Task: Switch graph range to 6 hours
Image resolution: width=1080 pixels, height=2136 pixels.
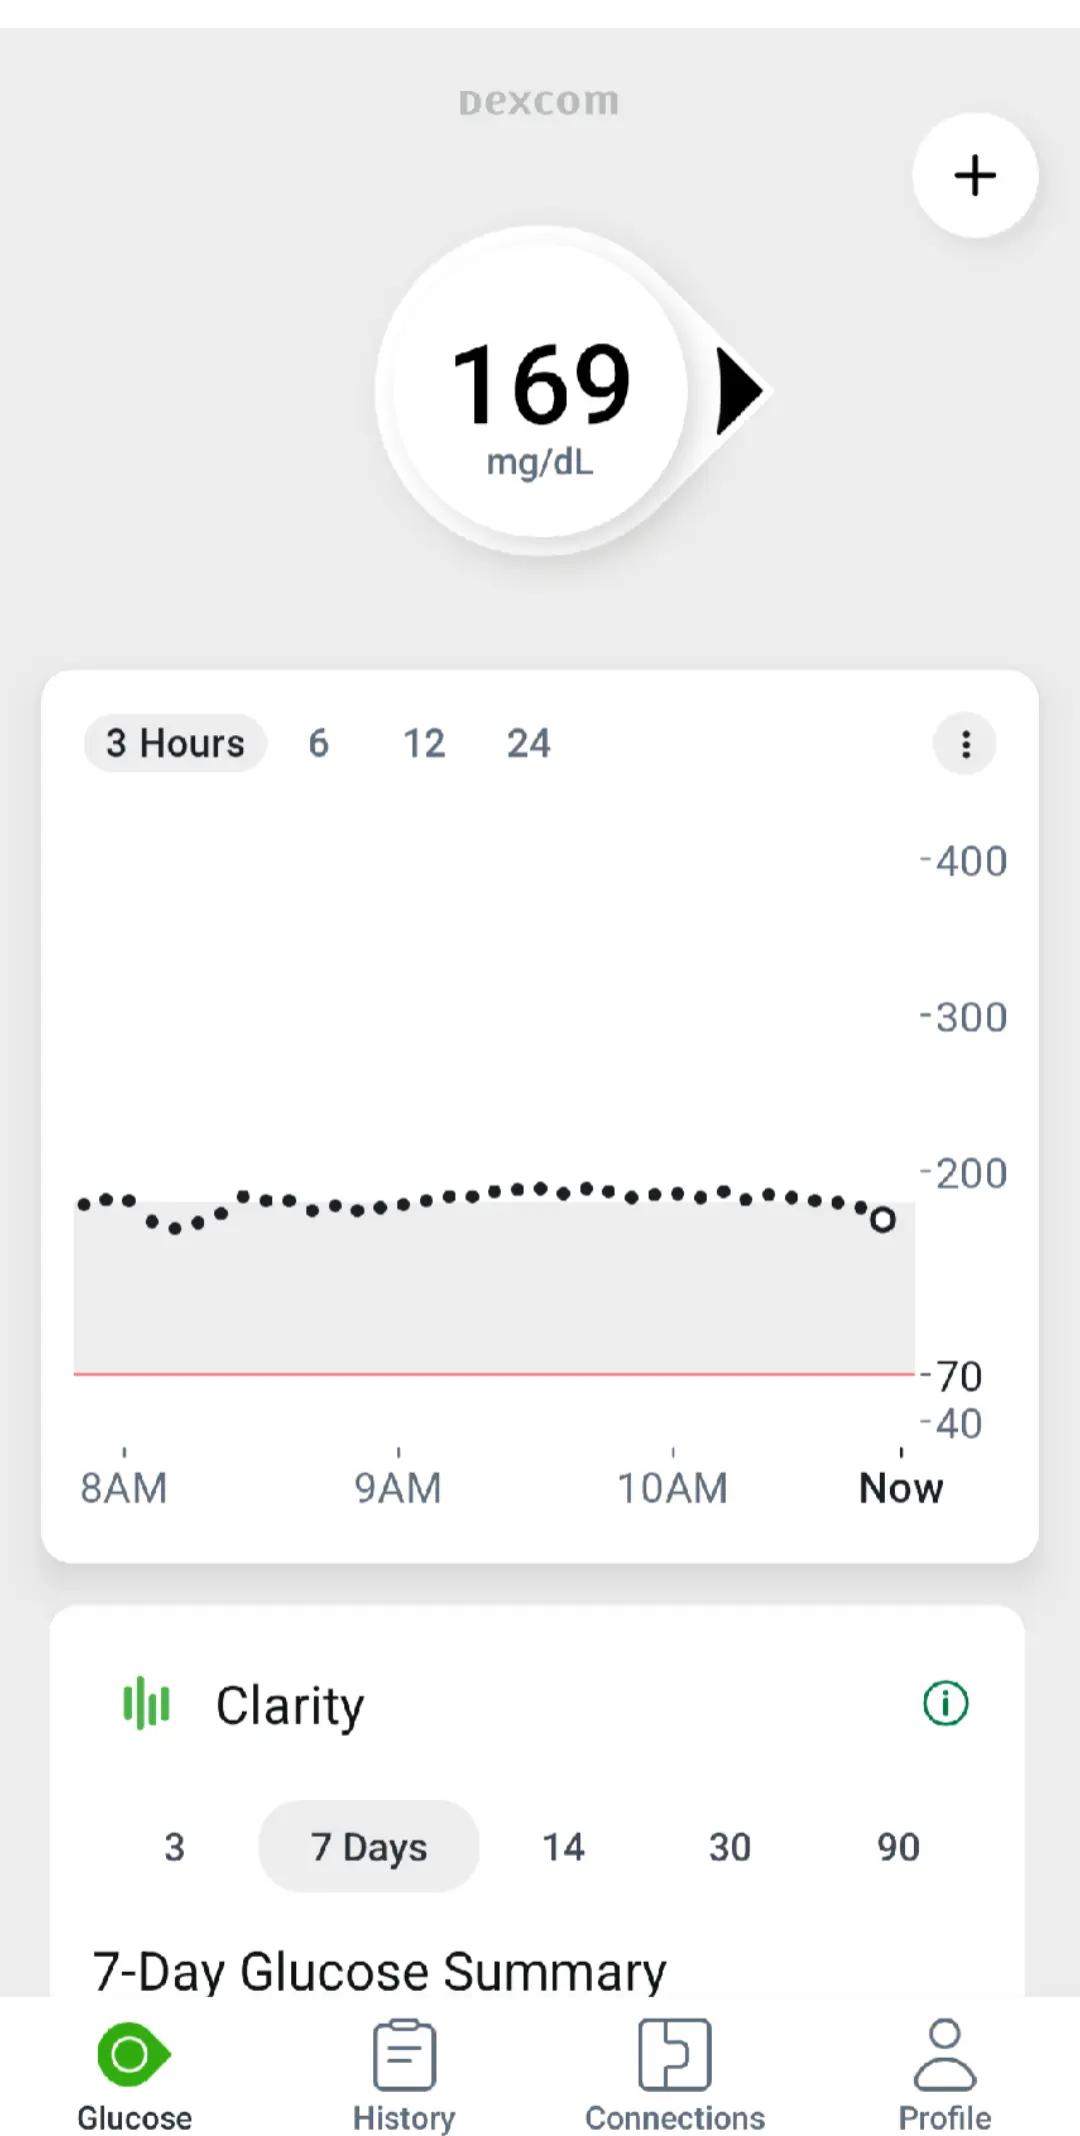Action: (x=318, y=743)
